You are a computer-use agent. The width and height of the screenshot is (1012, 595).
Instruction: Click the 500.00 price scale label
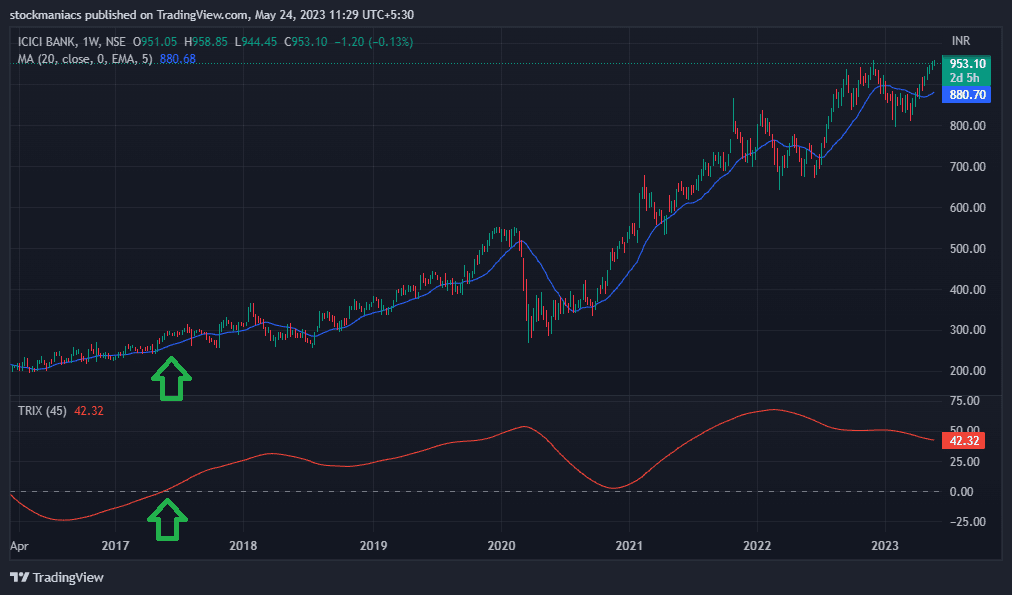(967, 248)
